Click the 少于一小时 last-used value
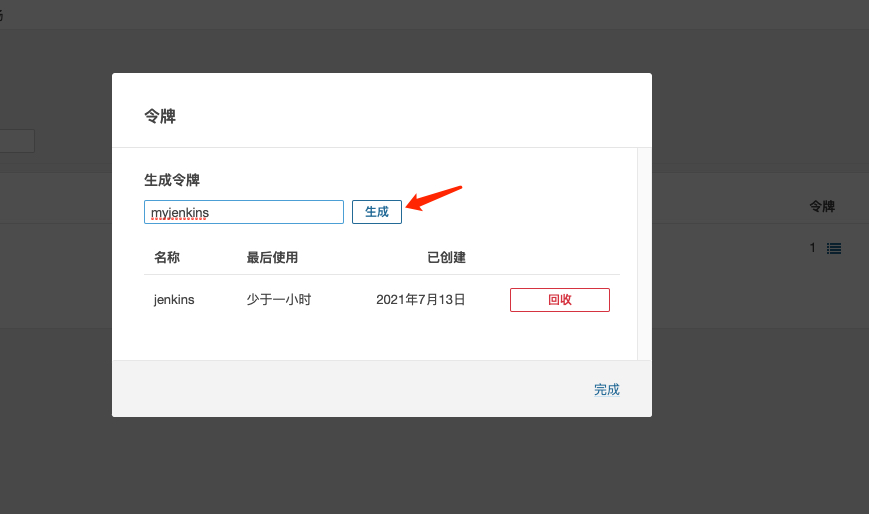This screenshot has width=869, height=514. coord(279,300)
